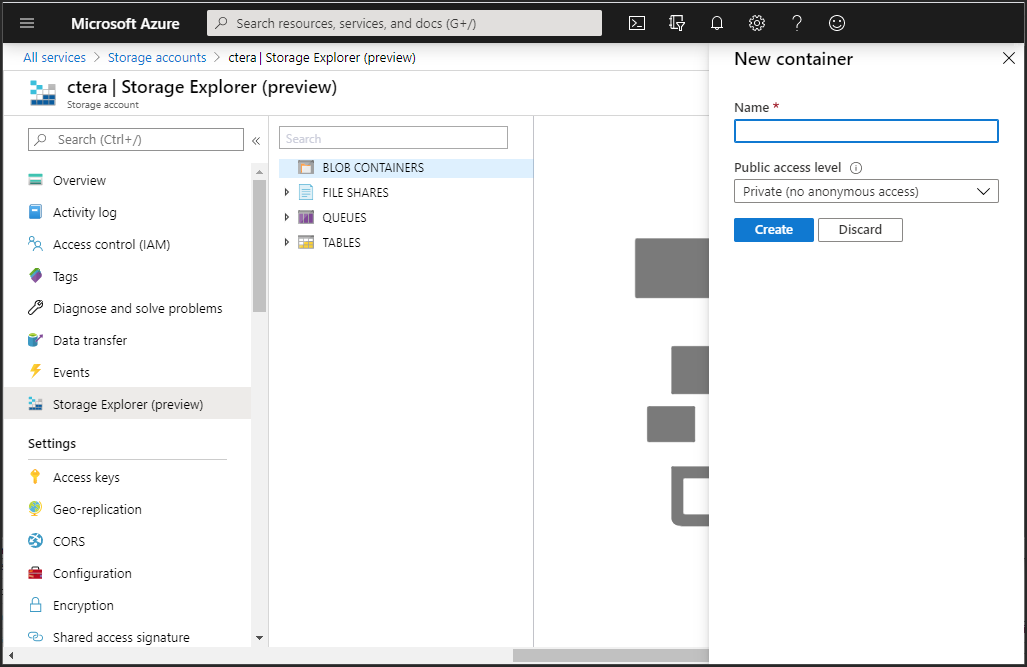Viewport: 1027px width, 667px height.
Task: Show the notifications bell
Action: [717, 24]
